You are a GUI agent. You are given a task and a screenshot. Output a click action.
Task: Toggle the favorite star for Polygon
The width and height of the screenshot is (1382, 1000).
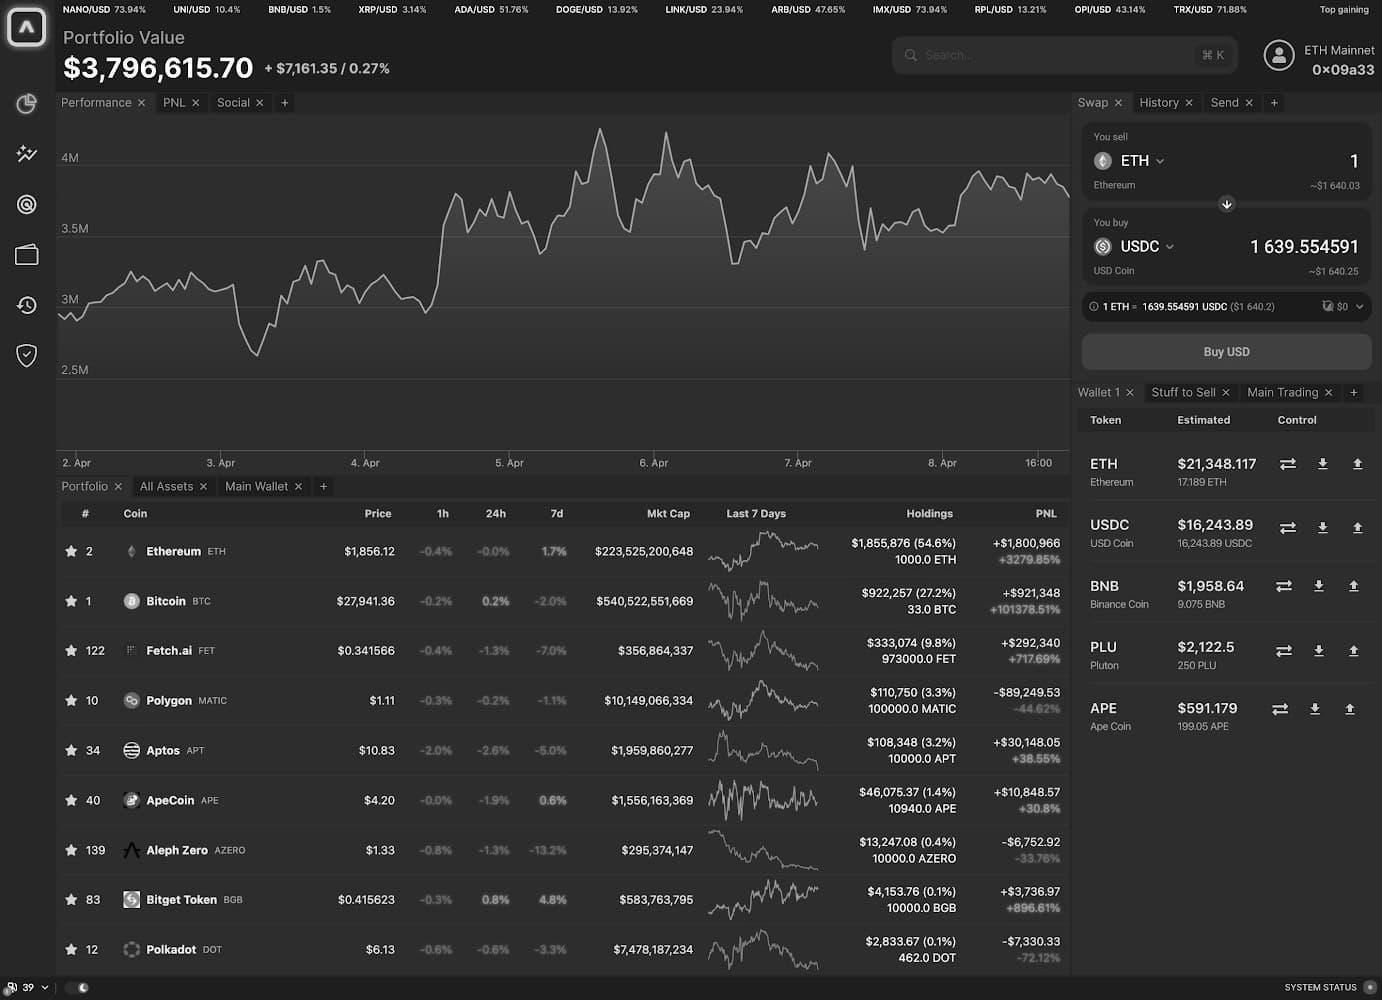coord(71,700)
